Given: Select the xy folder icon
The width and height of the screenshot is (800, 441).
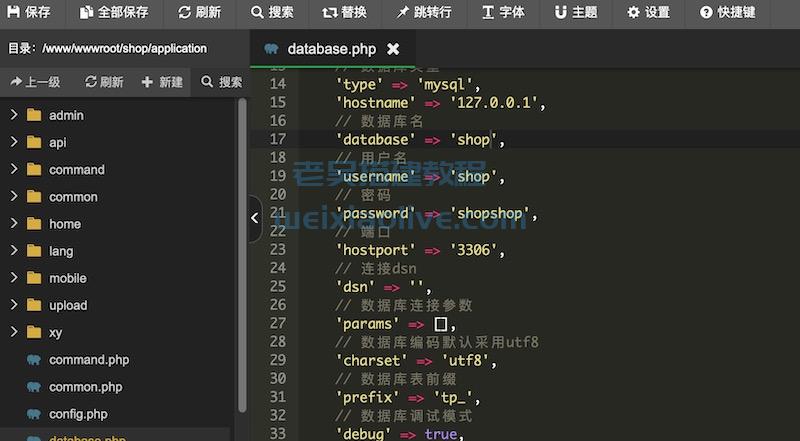Looking at the screenshot, I should coord(34,332).
